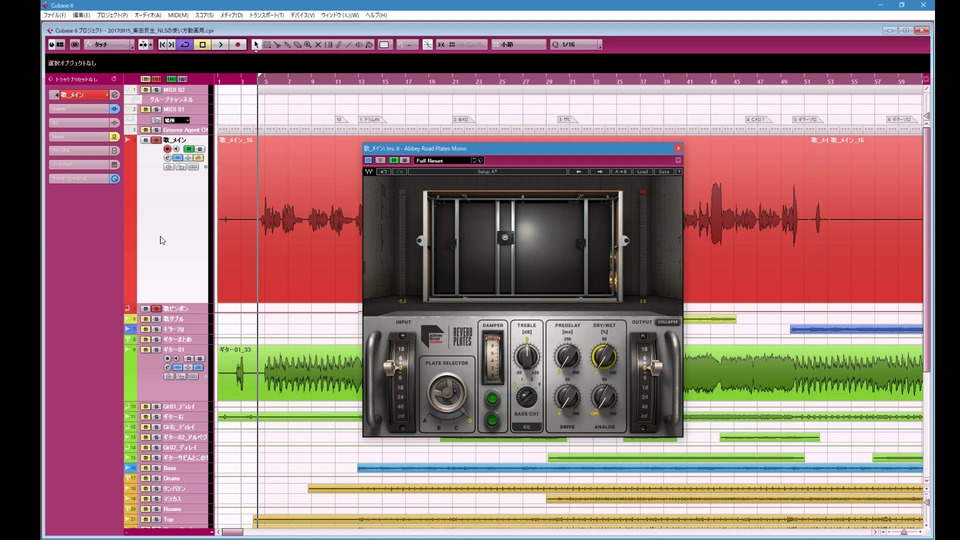Image resolution: width=960 pixels, height=540 pixels.
Task: Click the Play transport button
Action: [x=221, y=45]
